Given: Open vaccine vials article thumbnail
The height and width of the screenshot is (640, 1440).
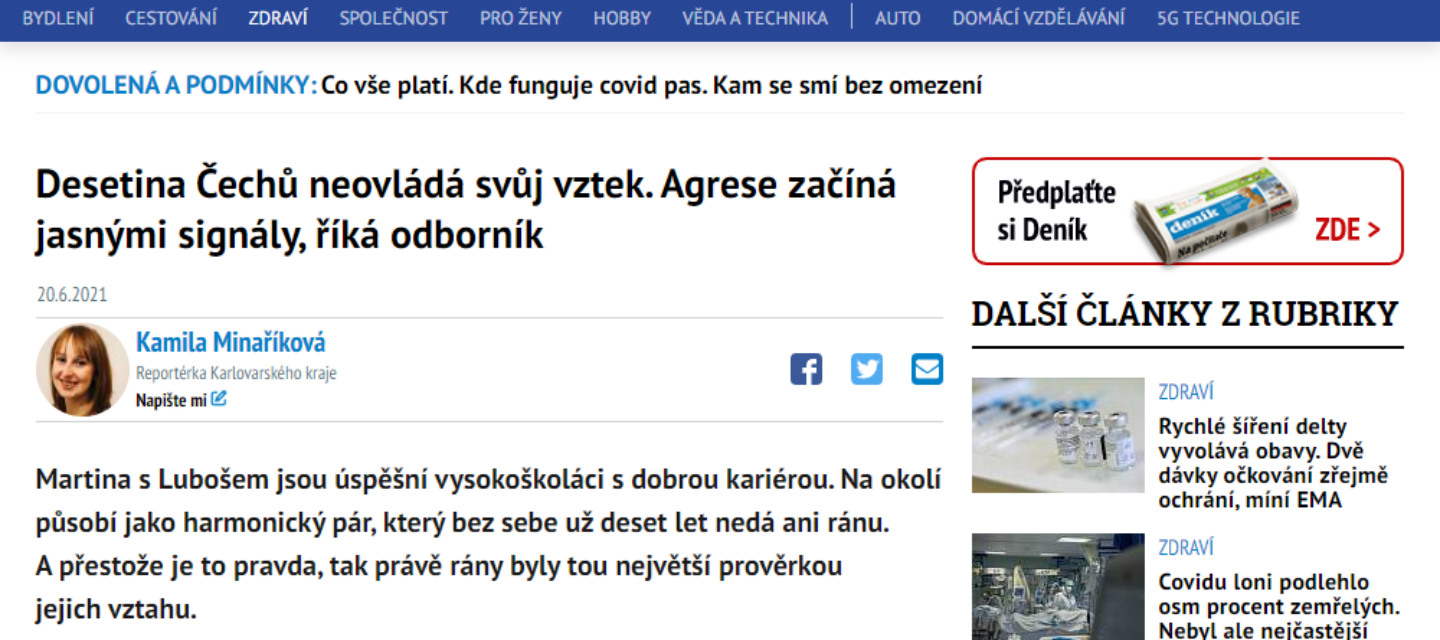Looking at the screenshot, I should click(x=1058, y=435).
